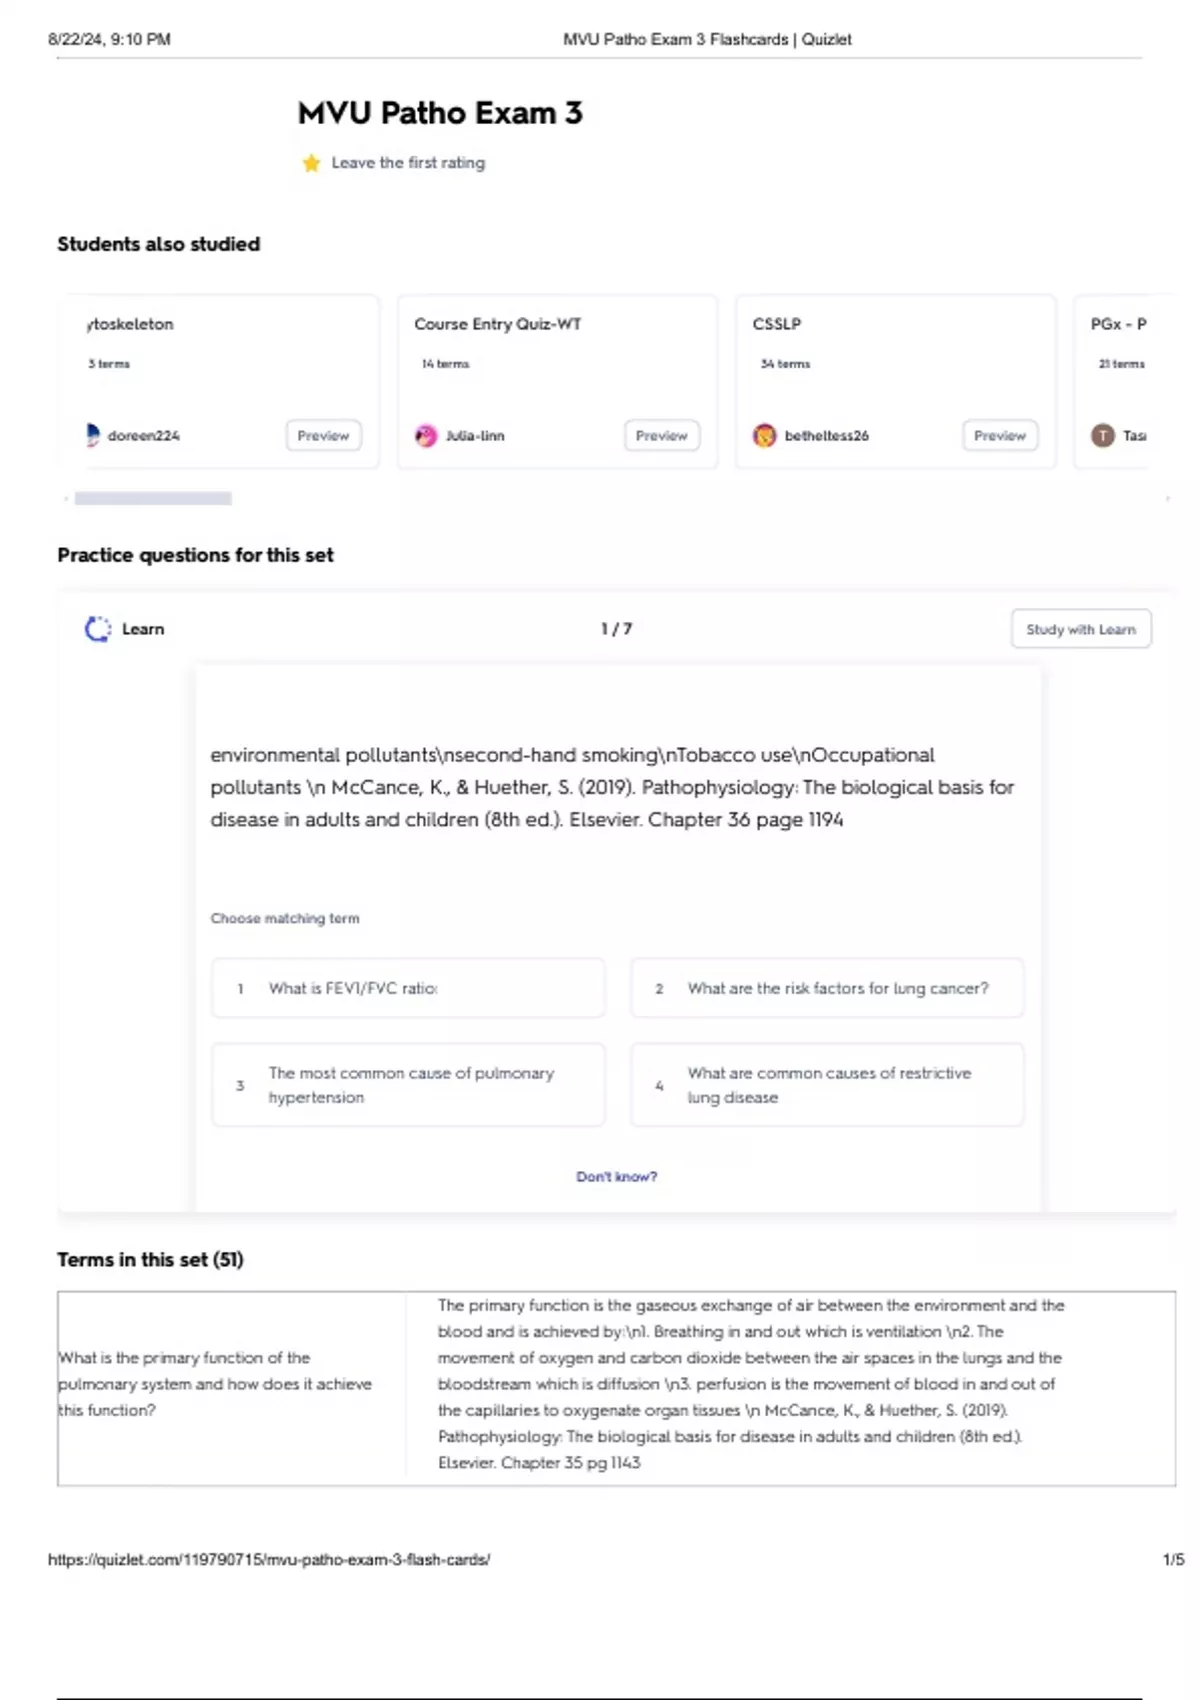
Task: Click the brown 'T' user avatar
Action: point(1102,436)
